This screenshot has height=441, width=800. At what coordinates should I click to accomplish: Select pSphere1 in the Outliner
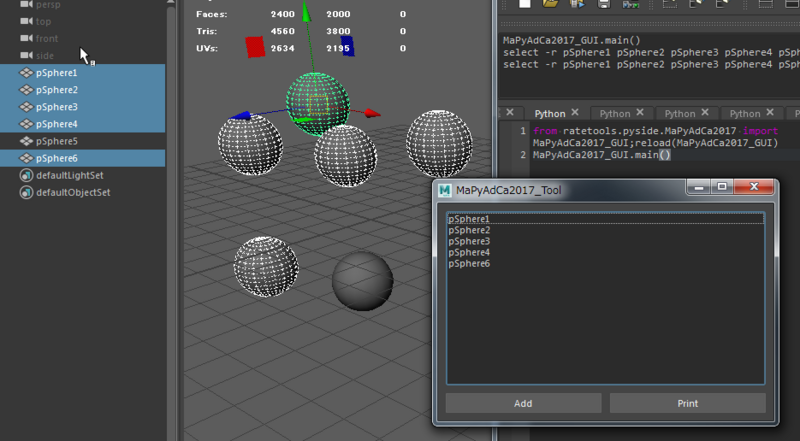tap(83, 72)
